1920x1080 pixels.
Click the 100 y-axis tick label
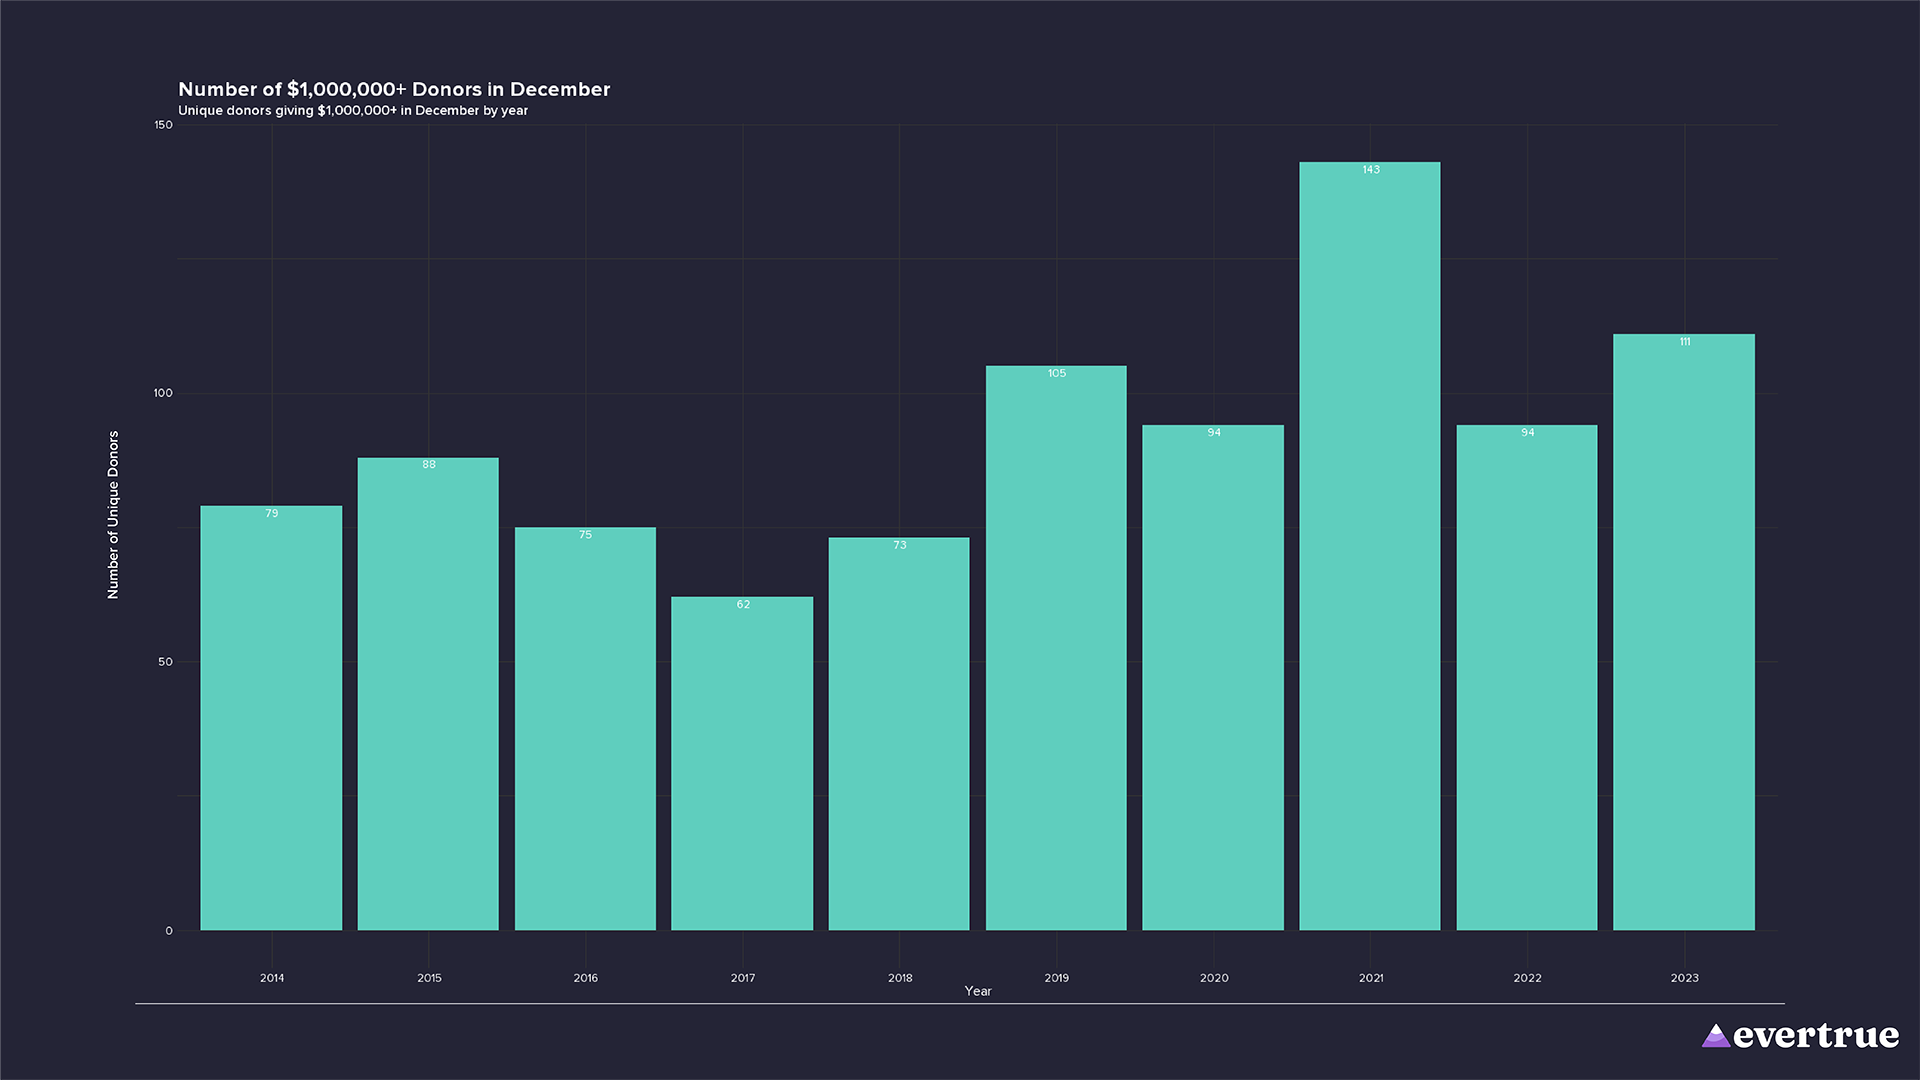163,393
